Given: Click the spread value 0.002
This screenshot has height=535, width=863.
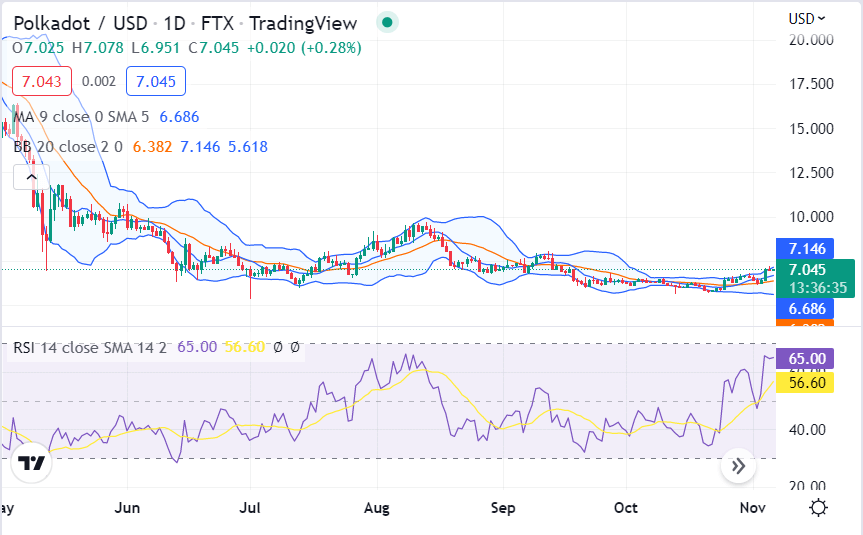Looking at the screenshot, I should (x=99, y=81).
